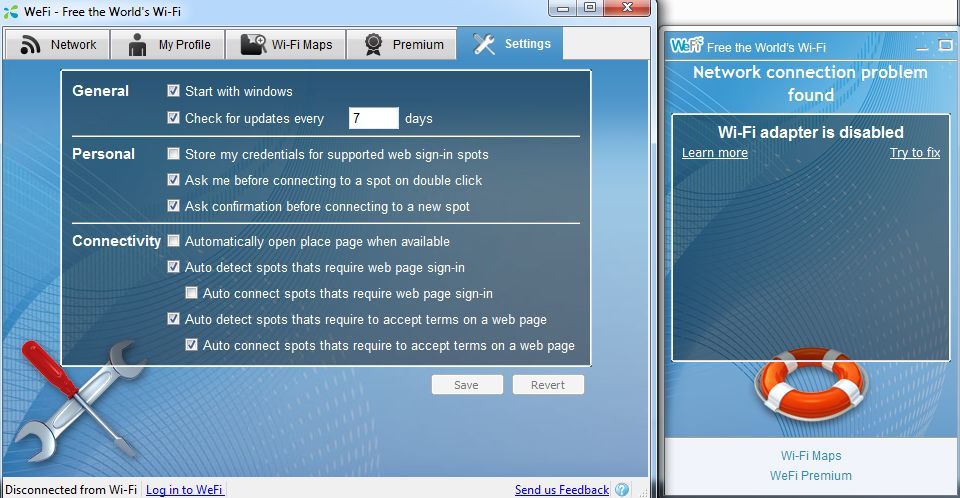This screenshot has width=960, height=498.
Task: Switch to the My Profile tab
Action: pyautogui.click(x=168, y=45)
